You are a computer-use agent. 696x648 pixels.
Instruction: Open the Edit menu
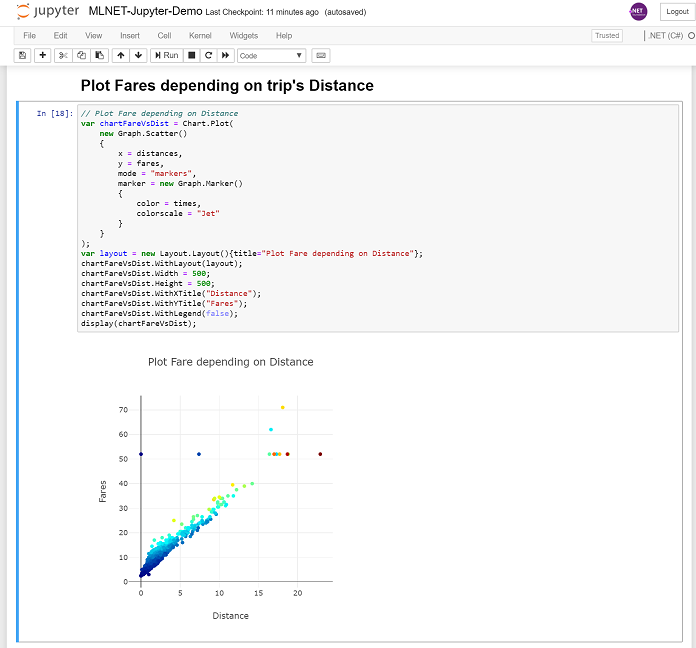pos(60,36)
